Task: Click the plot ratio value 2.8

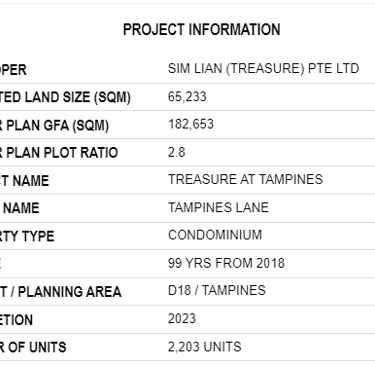Action: tap(176, 152)
